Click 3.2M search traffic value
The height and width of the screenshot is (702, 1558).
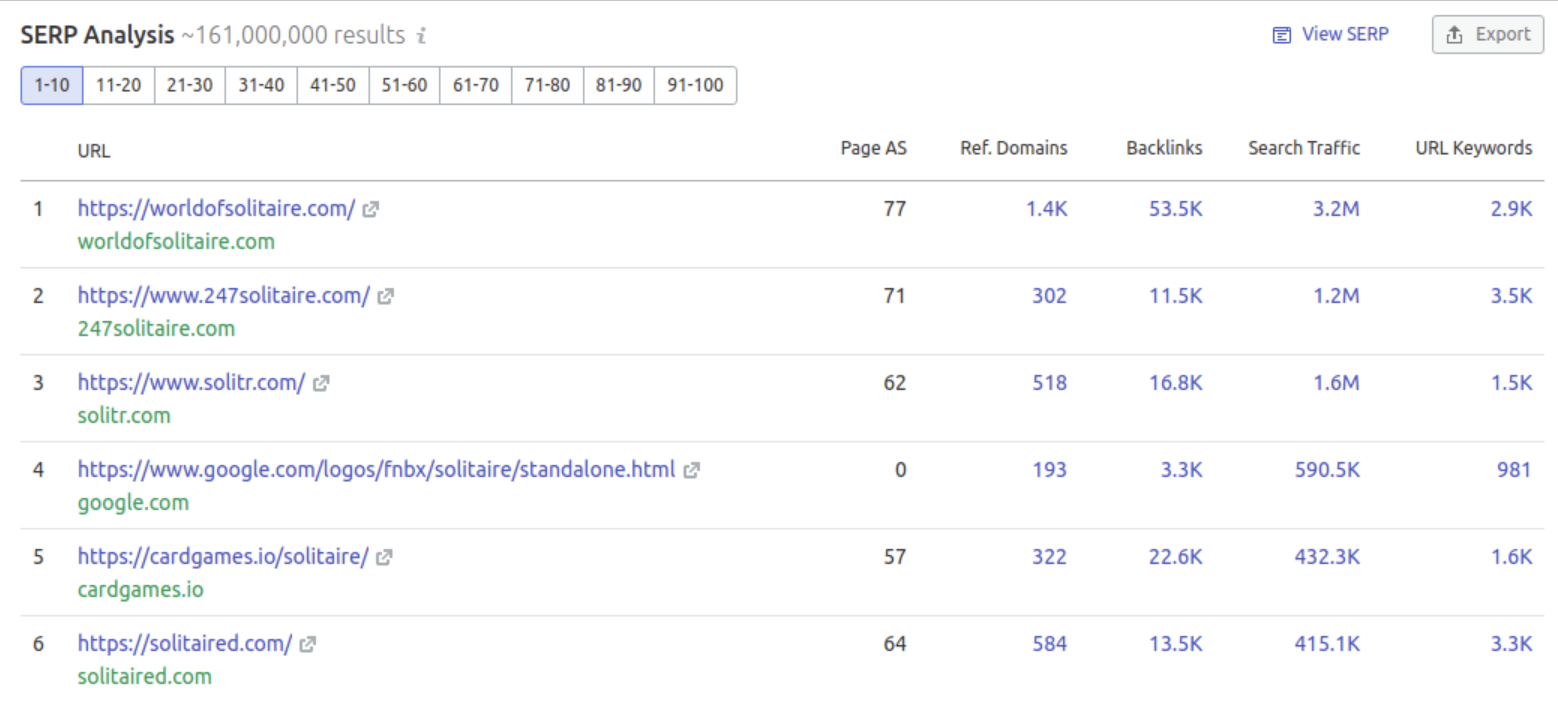(x=1336, y=209)
